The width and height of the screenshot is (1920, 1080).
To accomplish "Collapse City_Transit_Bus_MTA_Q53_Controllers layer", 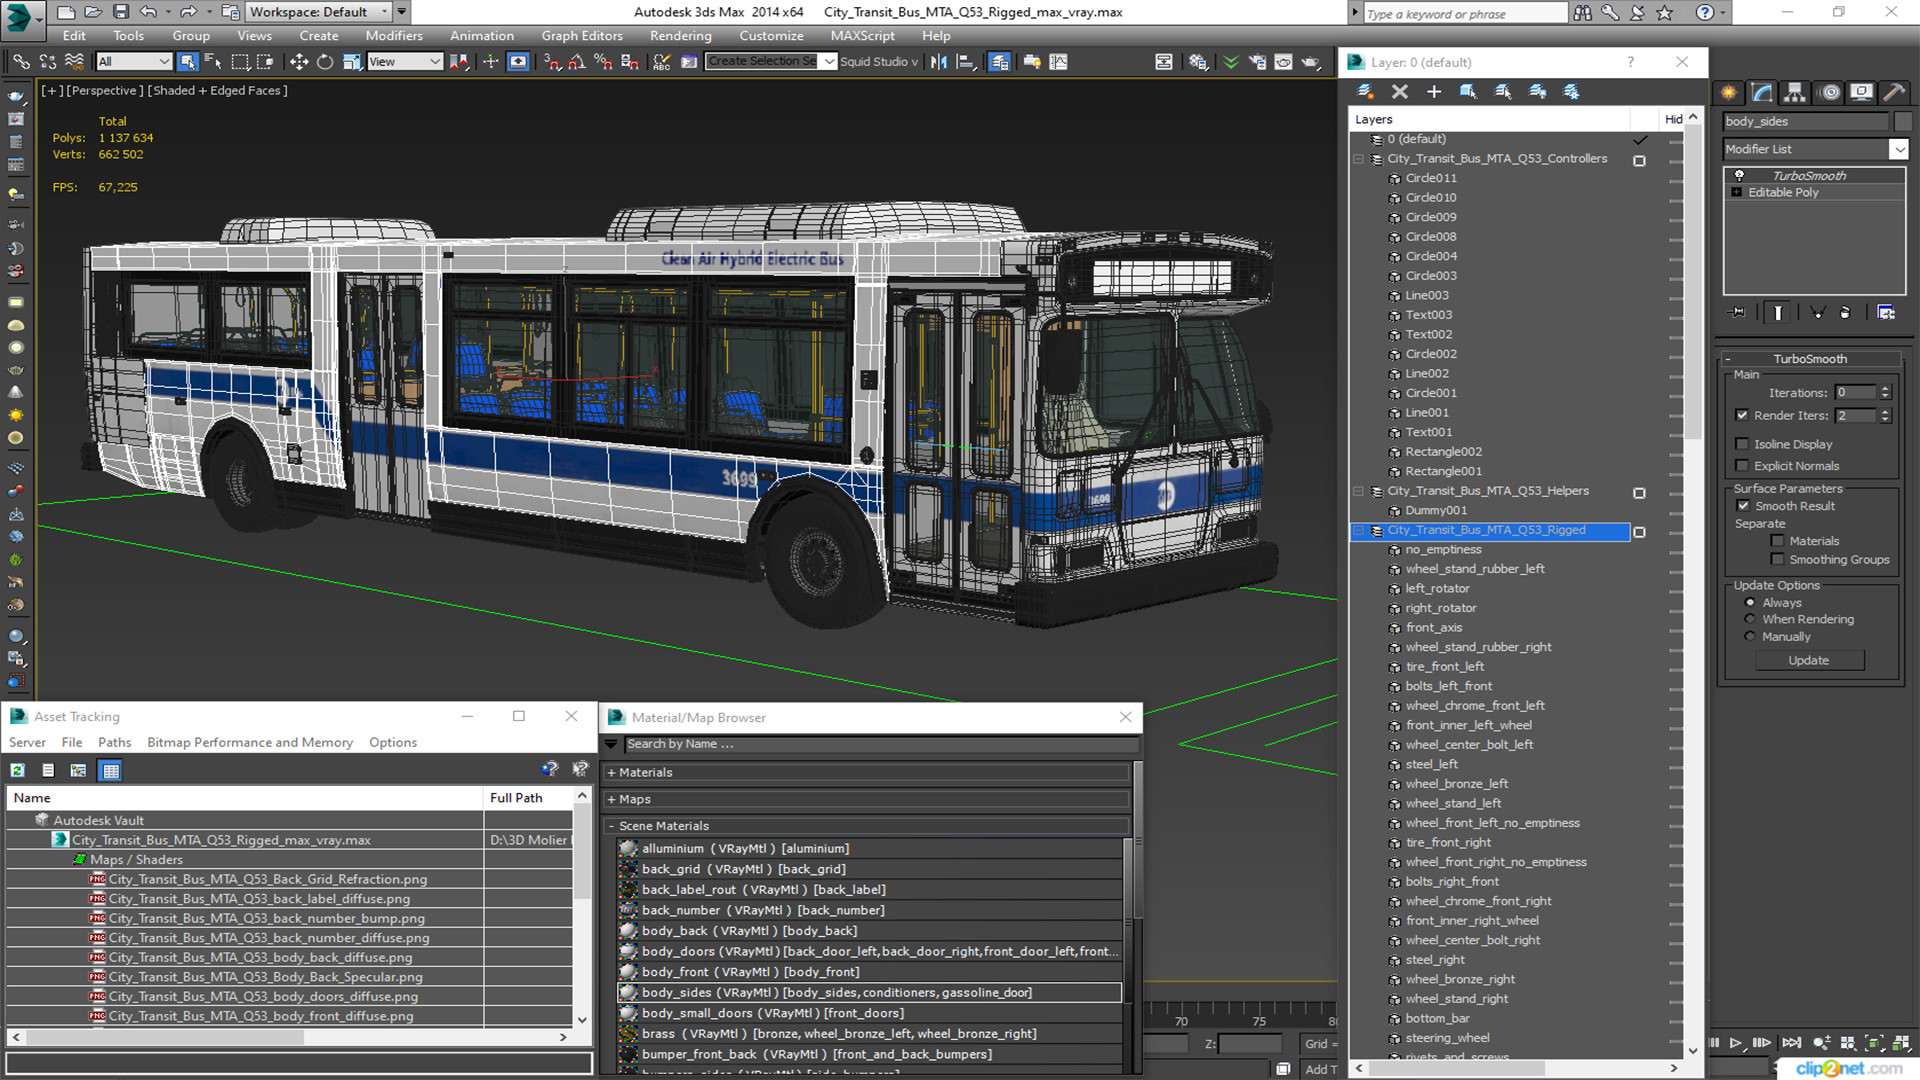I will tap(1358, 159).
